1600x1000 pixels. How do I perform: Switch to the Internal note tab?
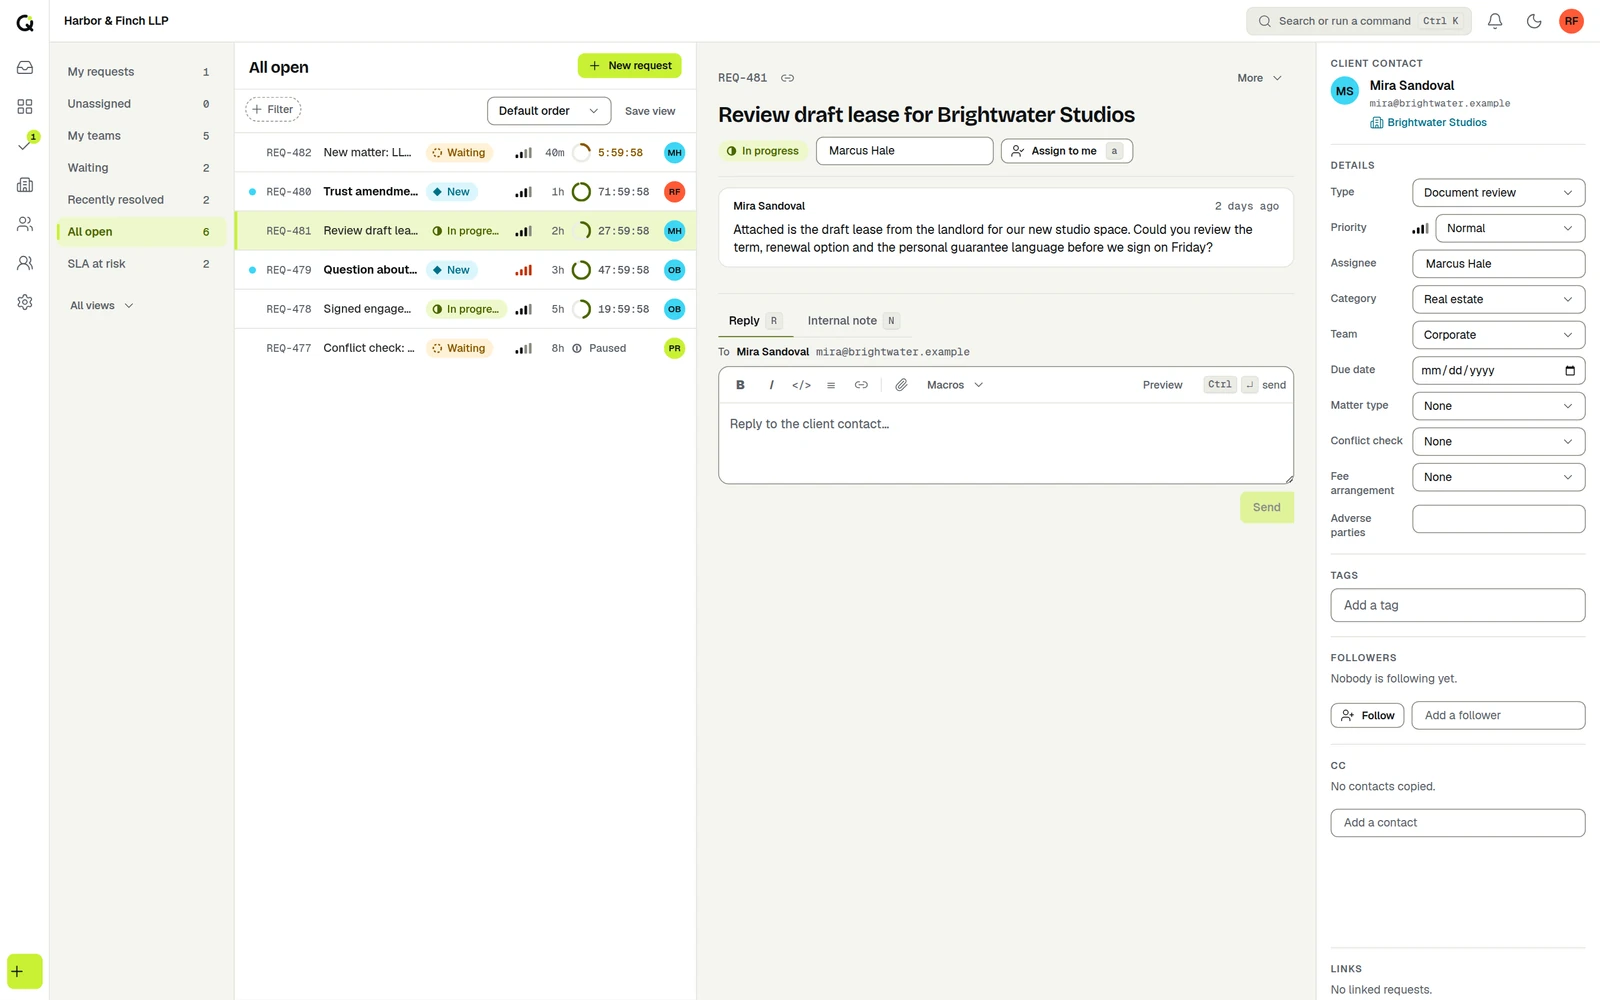(852, 321)
